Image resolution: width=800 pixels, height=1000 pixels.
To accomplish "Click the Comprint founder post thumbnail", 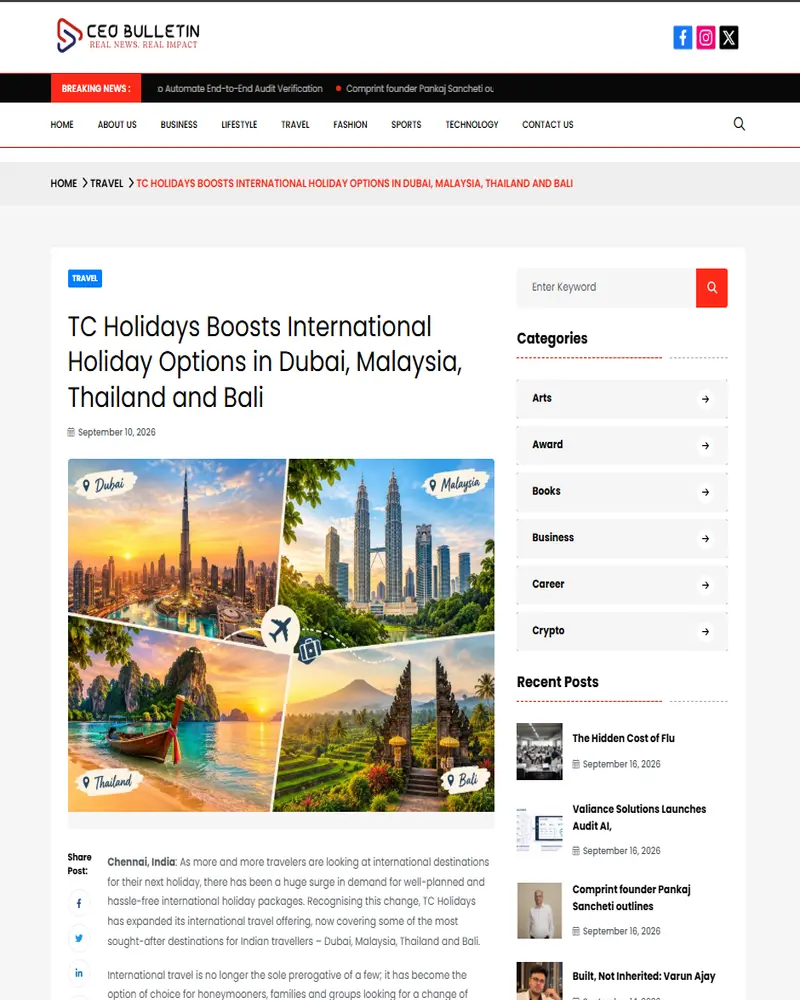I will point(540,911).
